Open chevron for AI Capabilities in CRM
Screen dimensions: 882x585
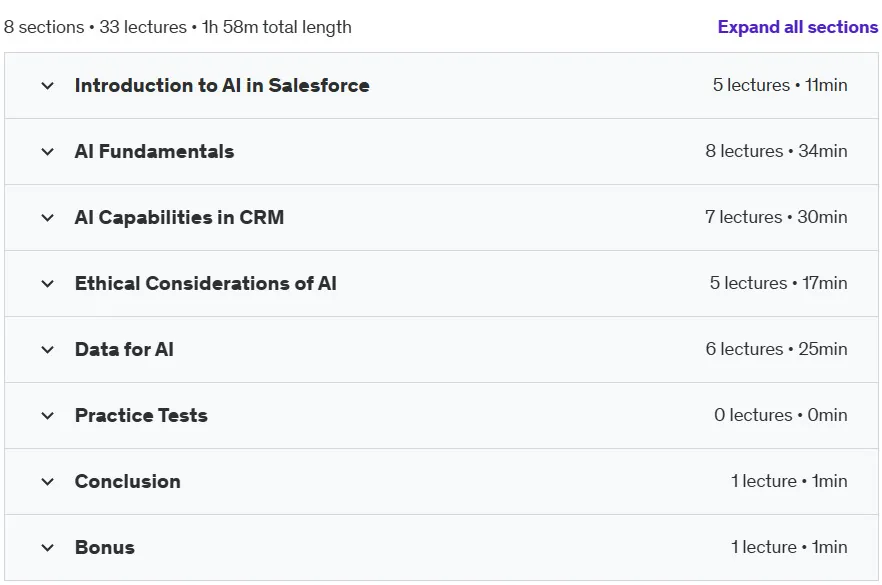pos(48,218)
